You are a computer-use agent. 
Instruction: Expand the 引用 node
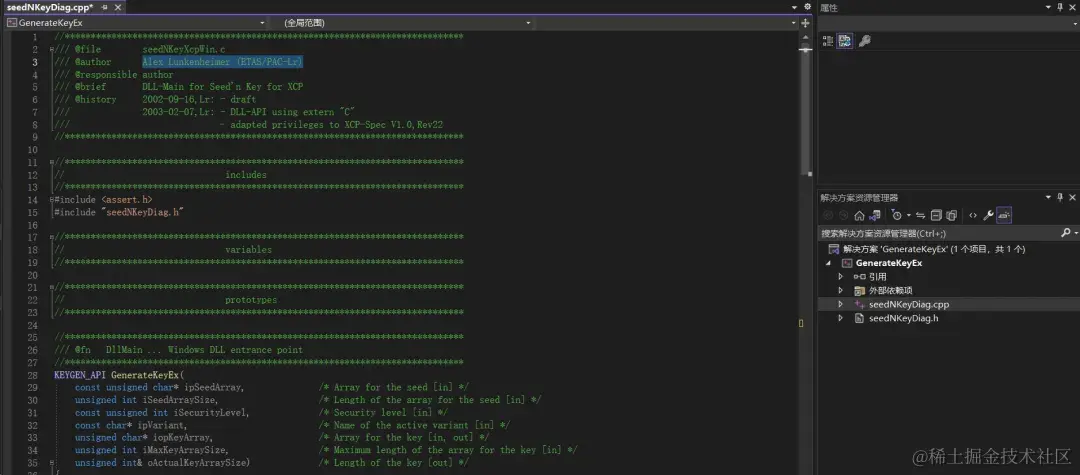pos(840,277)
